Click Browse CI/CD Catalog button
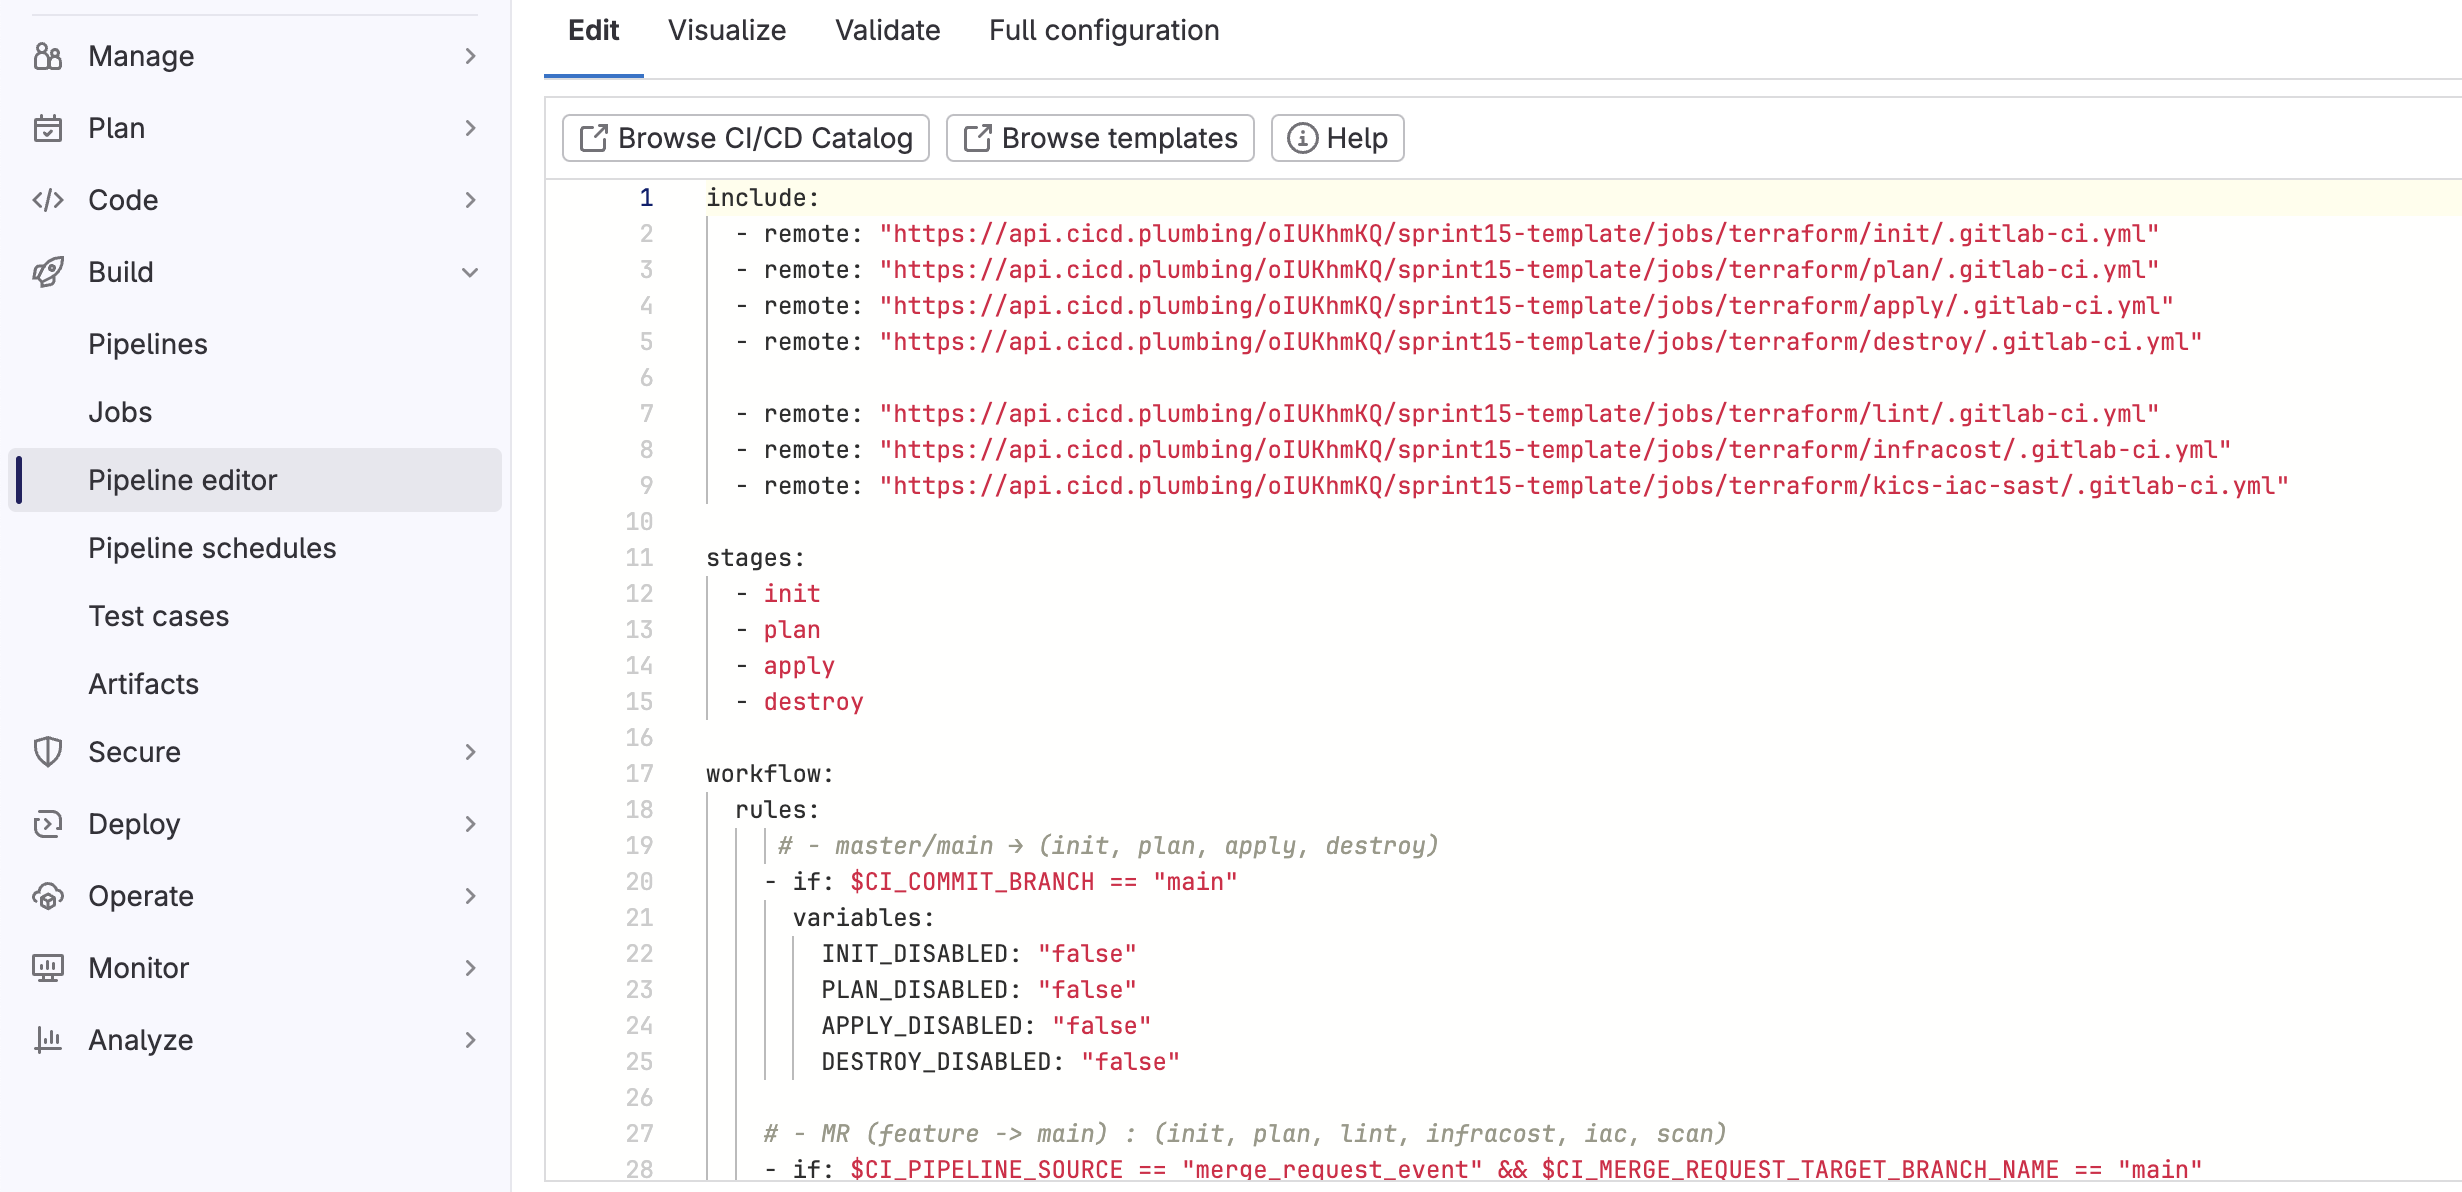The width and height of the screenshot is (2462, 1192). click(746, 138)
